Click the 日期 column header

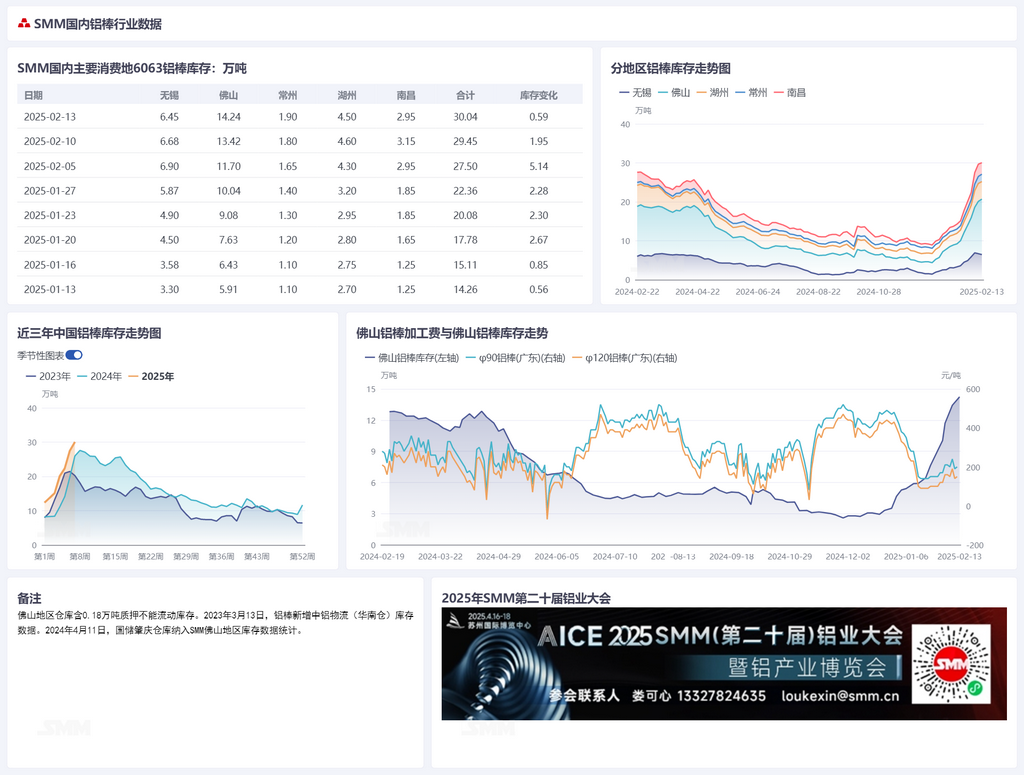click(33, 95)
